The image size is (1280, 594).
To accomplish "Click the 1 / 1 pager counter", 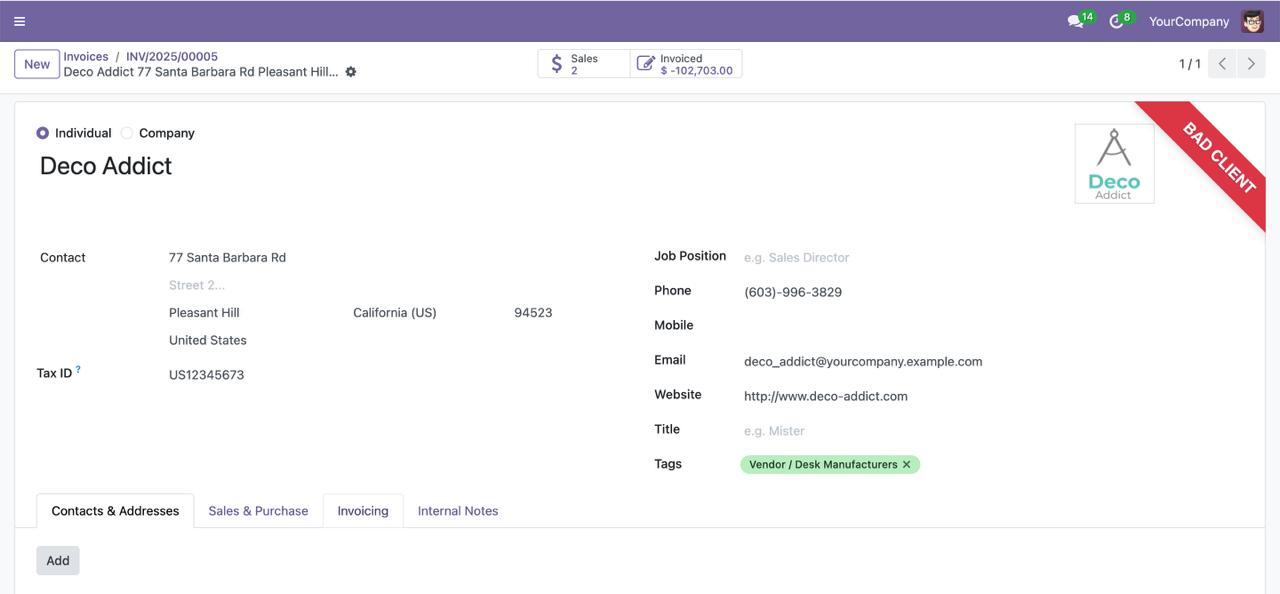I will point(1189,64).
